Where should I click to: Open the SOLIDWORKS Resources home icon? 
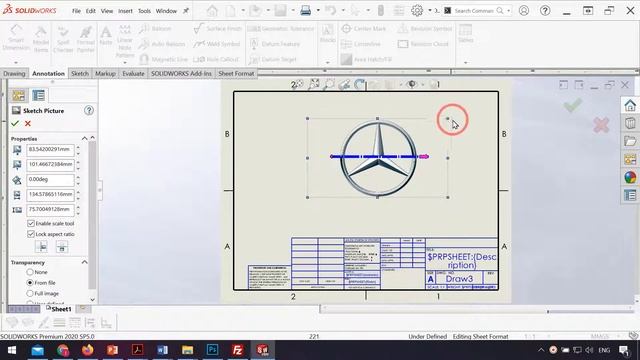tap(630, 105)
